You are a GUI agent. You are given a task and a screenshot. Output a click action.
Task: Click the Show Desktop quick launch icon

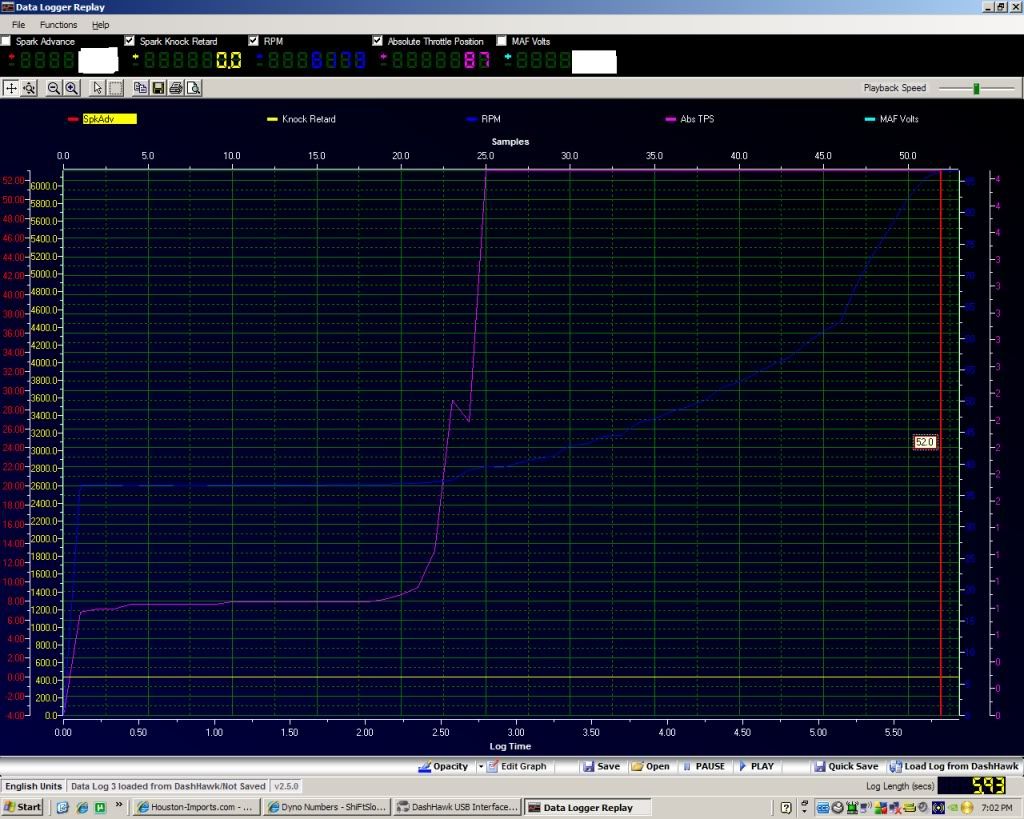coord(63,808)
